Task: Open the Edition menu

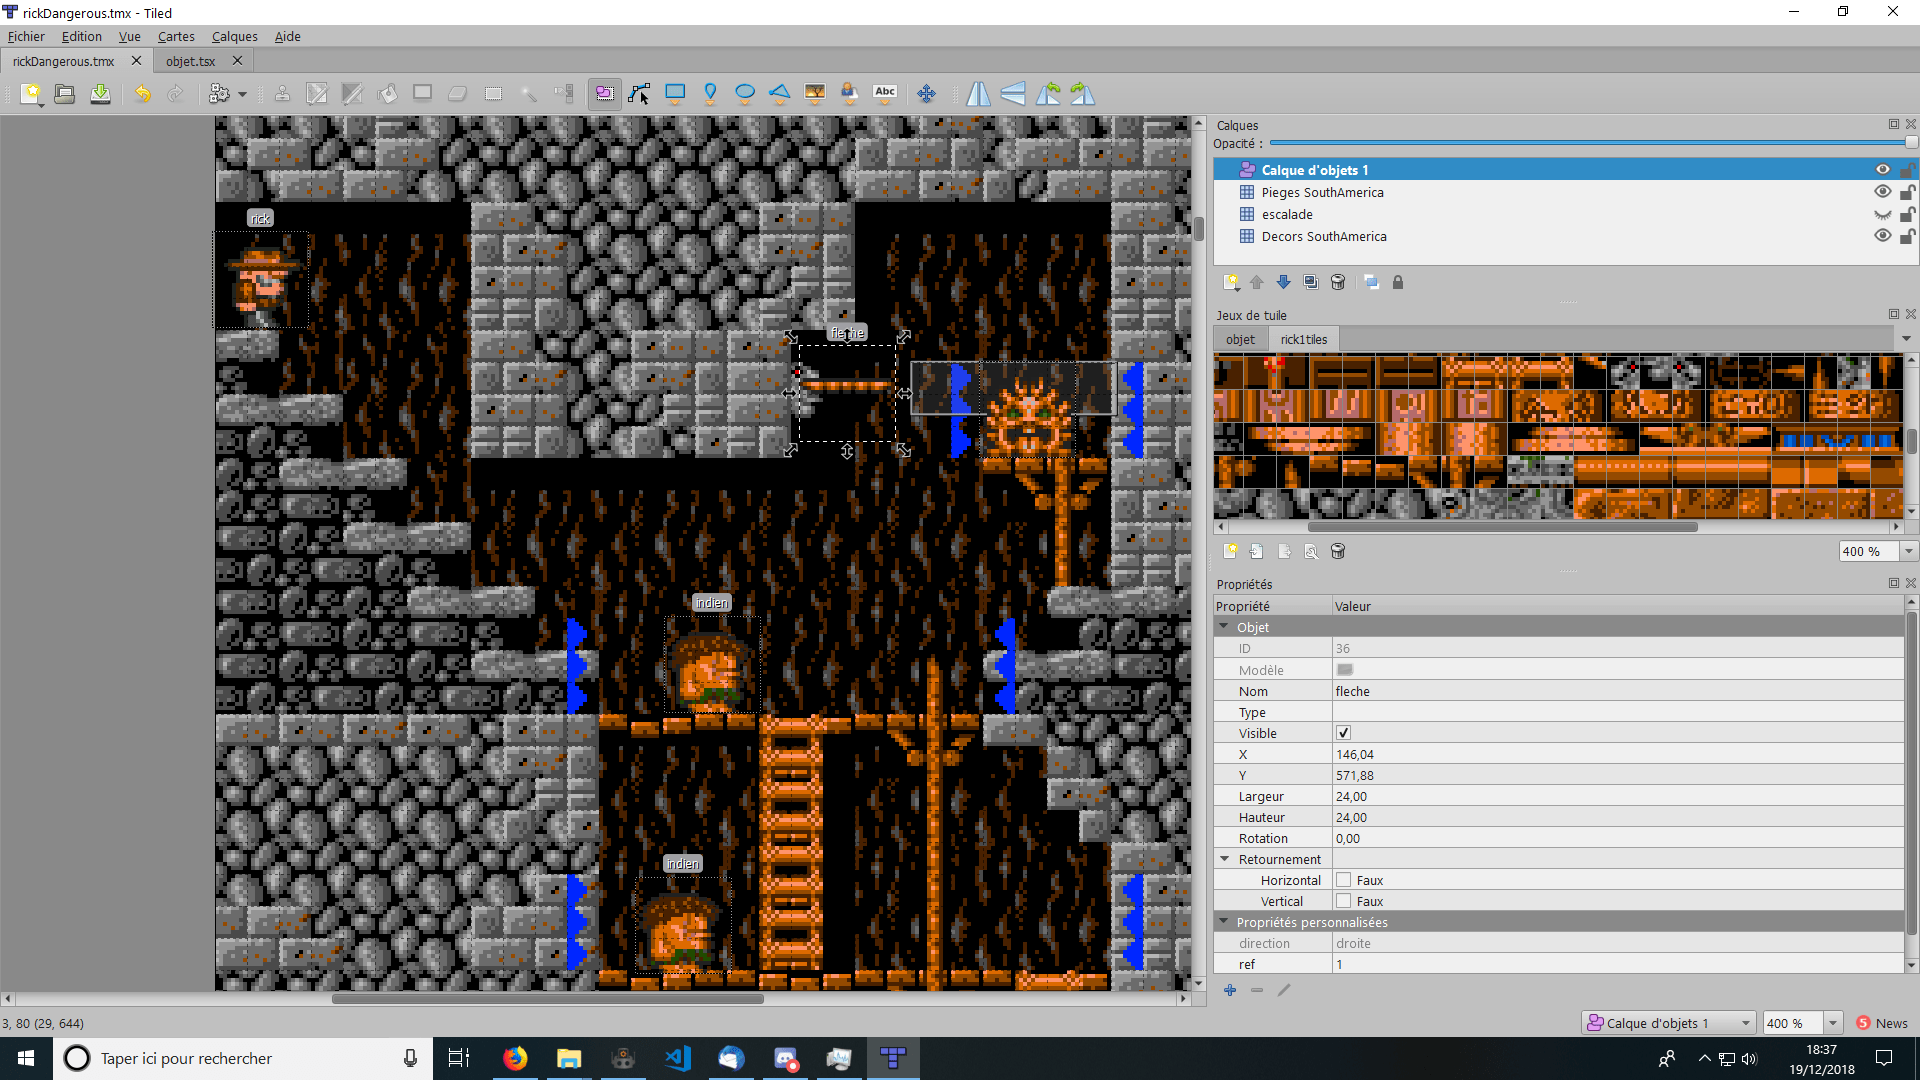Action: coord(81,36)
